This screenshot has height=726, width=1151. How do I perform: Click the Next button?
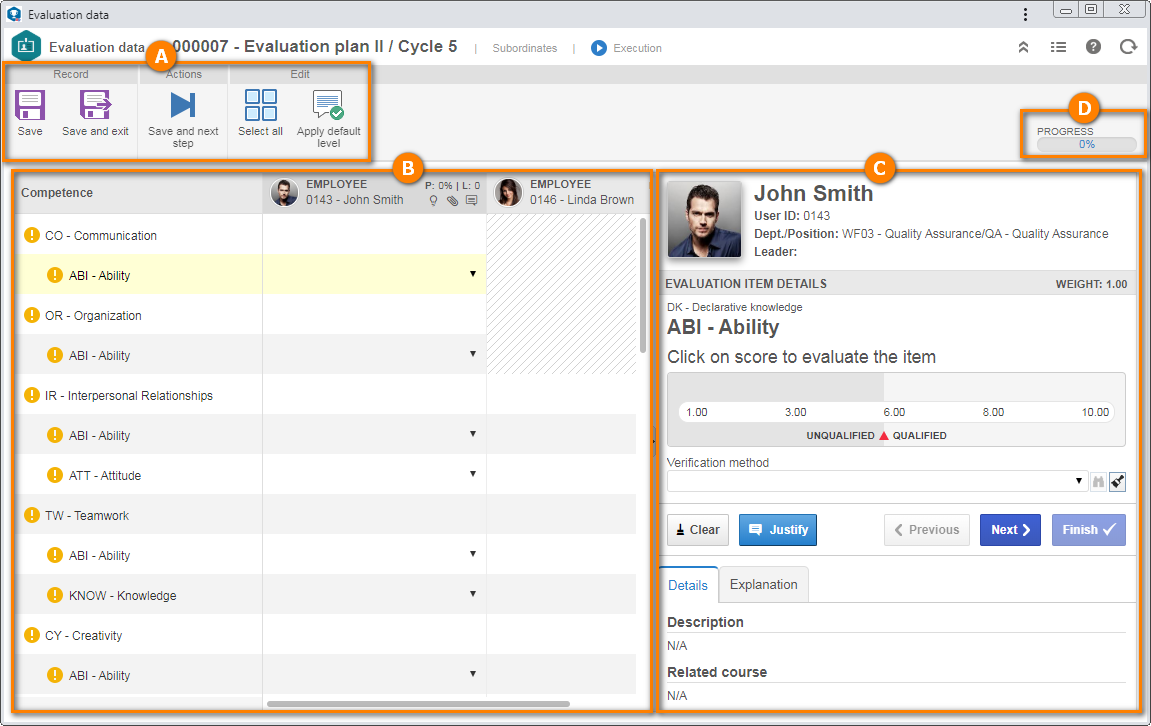(1010, 530)
